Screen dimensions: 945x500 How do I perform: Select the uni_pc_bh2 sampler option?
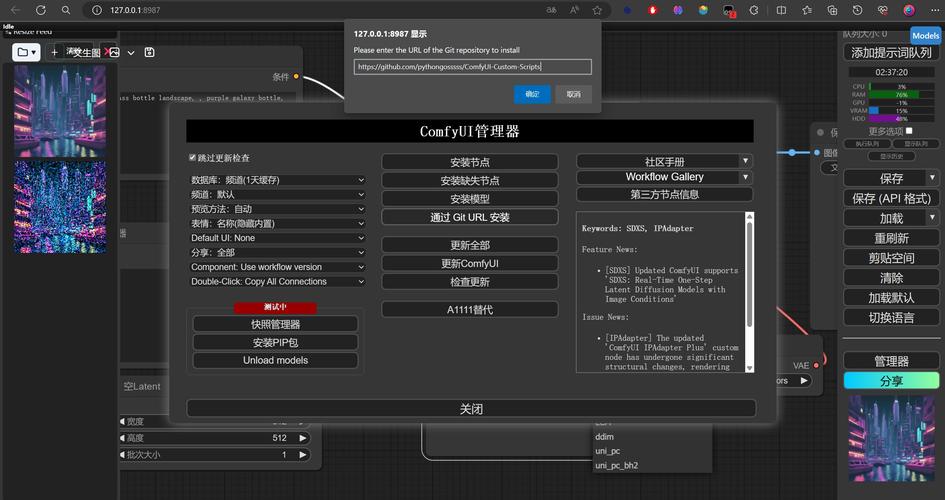(x=617, y=465)
